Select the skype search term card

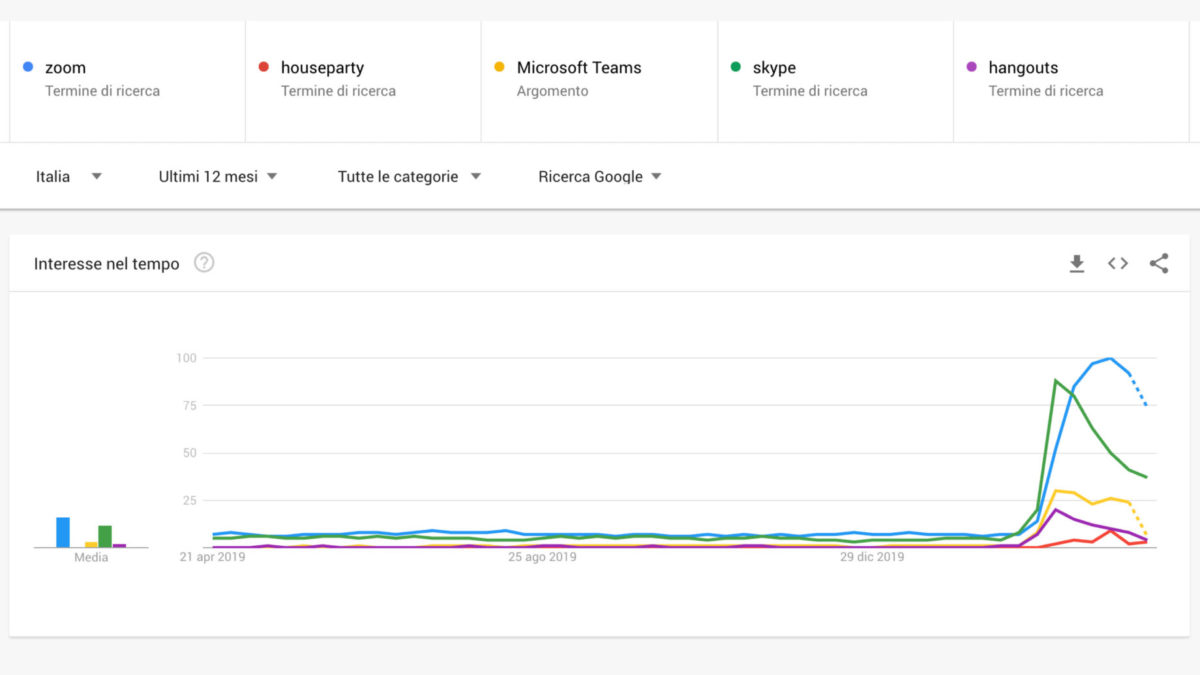coord(835,81)
